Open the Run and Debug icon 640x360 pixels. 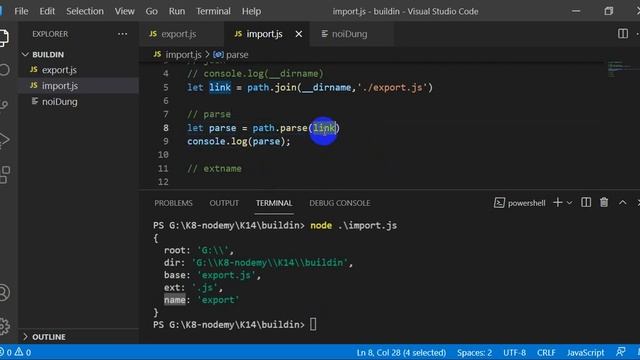point(4,140)
